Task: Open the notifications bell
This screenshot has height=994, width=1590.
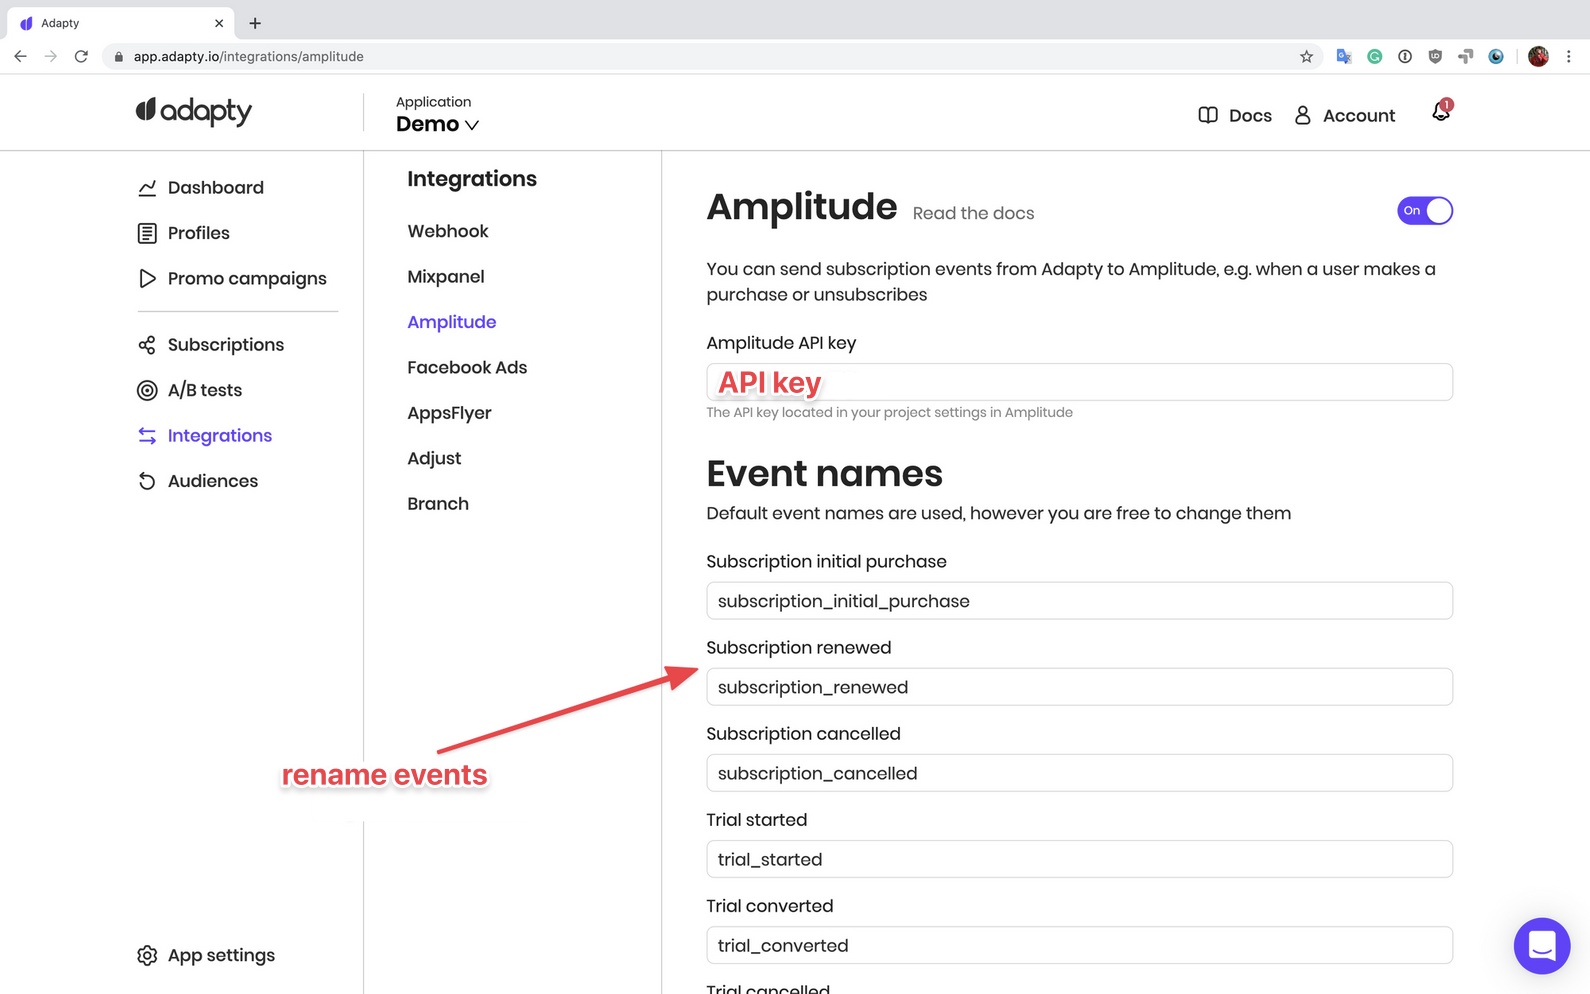Action: pos(1441,111)
